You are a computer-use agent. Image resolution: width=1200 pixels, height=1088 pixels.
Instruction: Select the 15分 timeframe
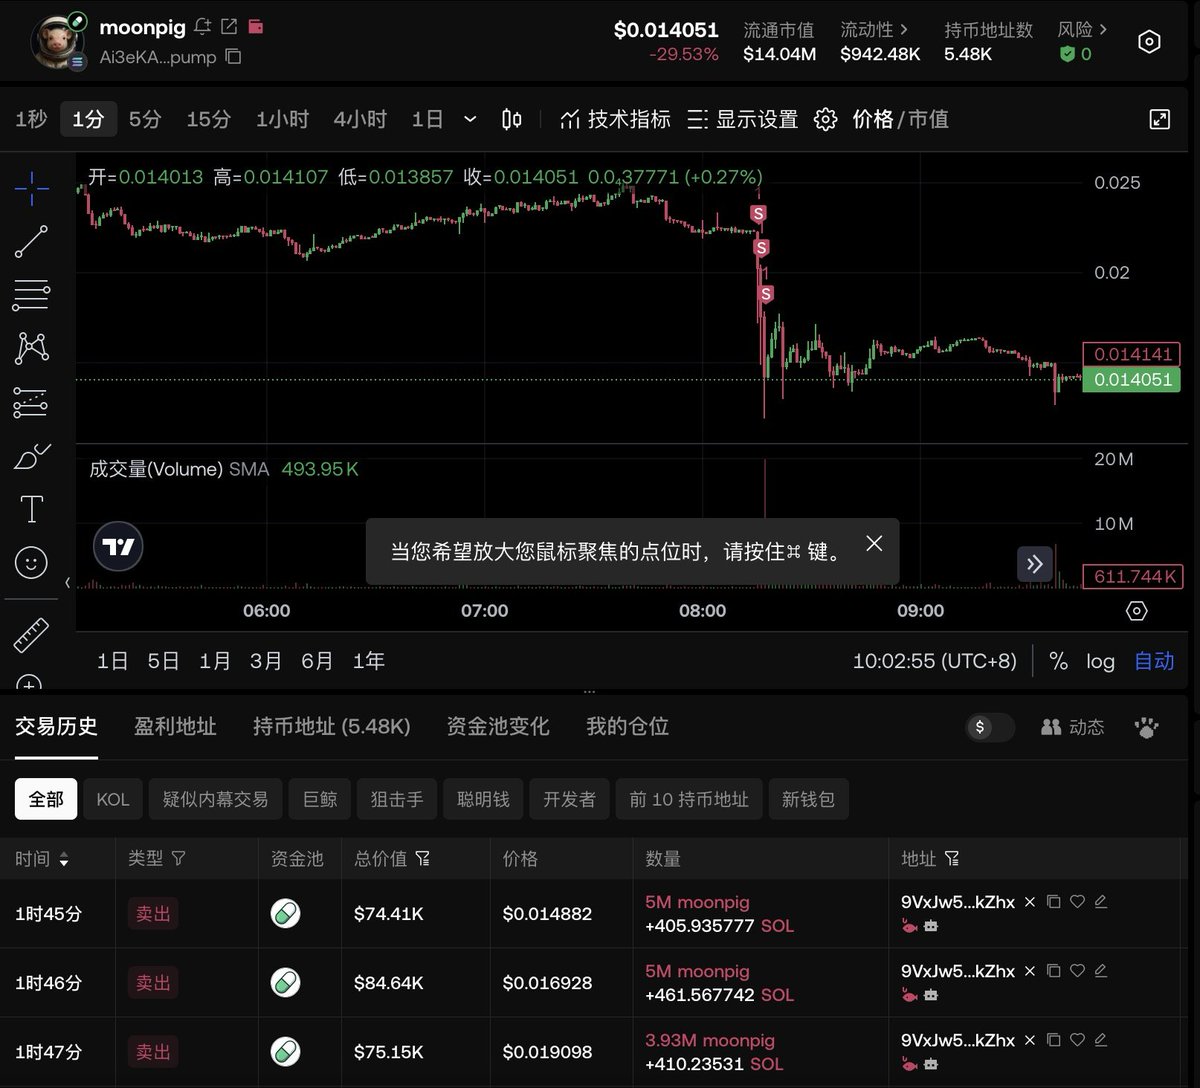(208, 119)
